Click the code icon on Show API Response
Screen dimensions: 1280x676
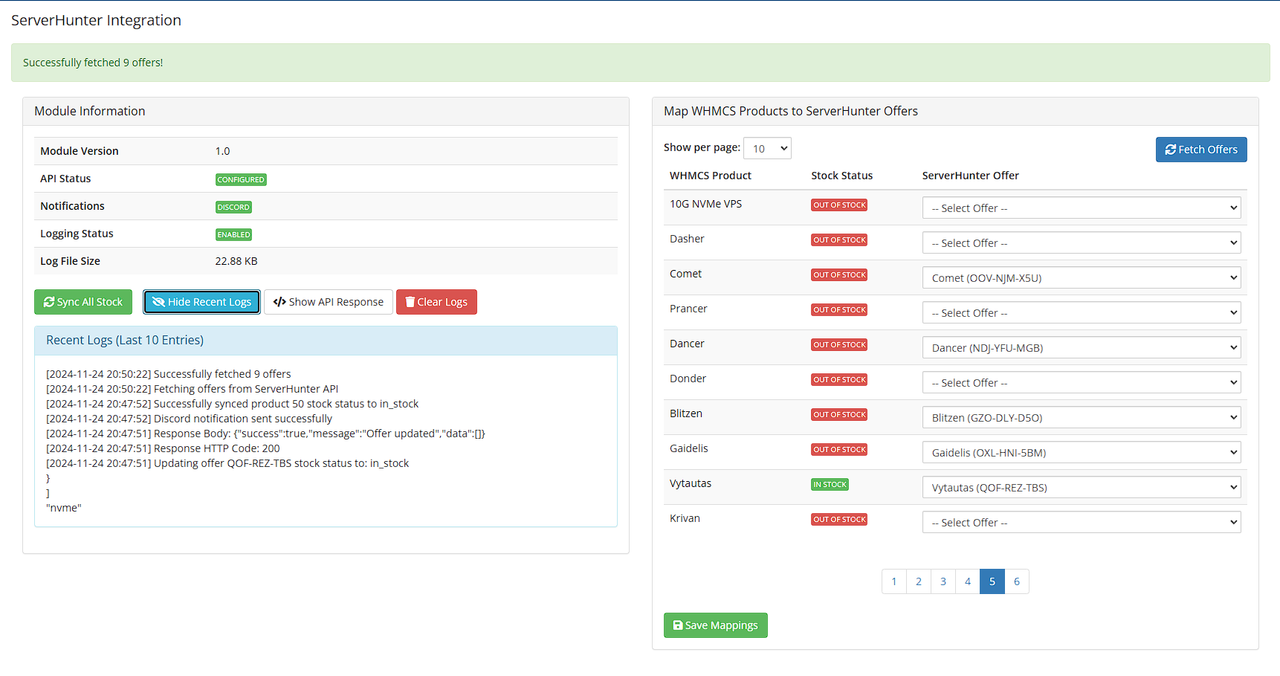(x=279, y=302)
